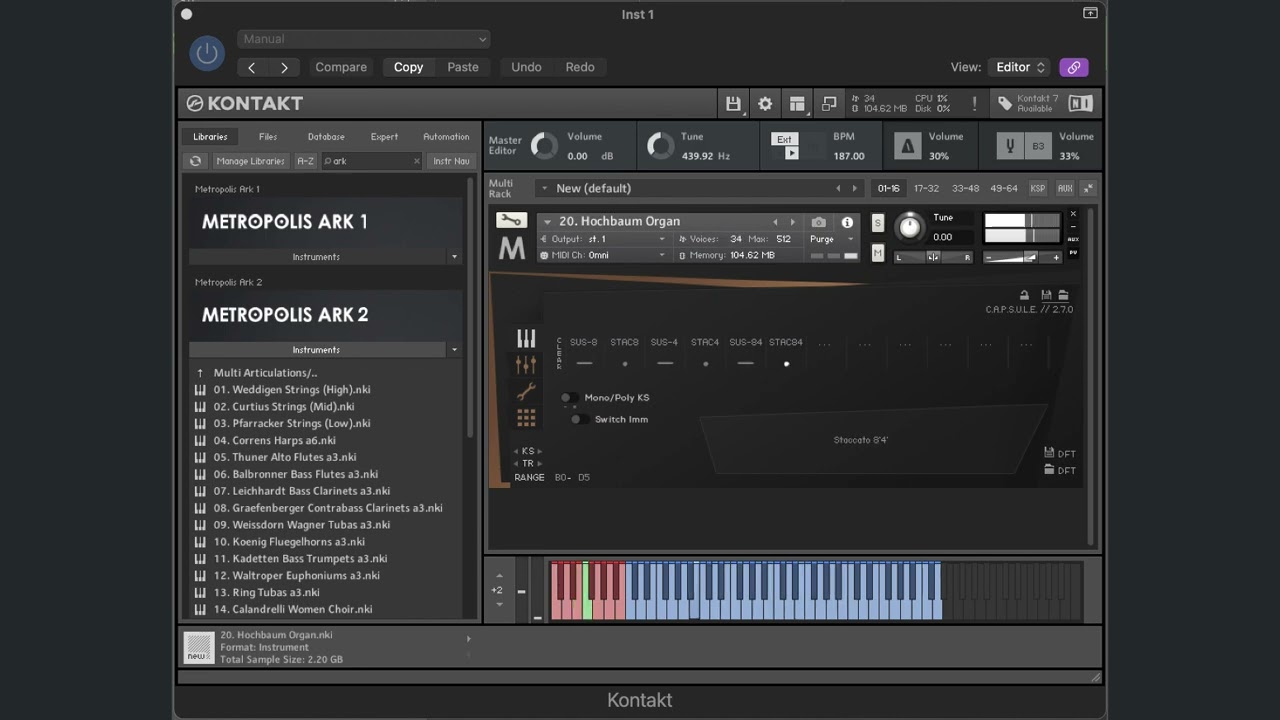
Task: Toggle the Mono/Poly KS switch
Action: point(568,398)
